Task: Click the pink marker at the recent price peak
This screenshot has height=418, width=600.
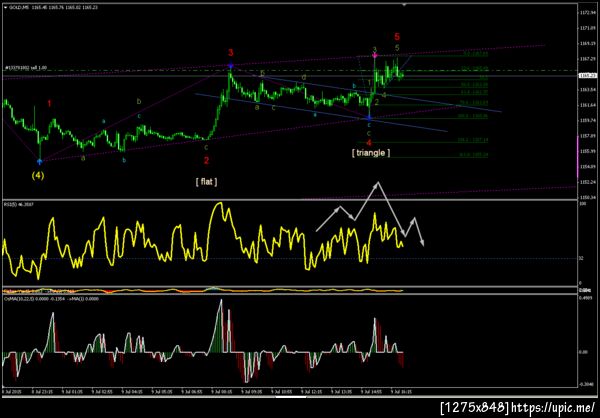Action: point(375,56)
